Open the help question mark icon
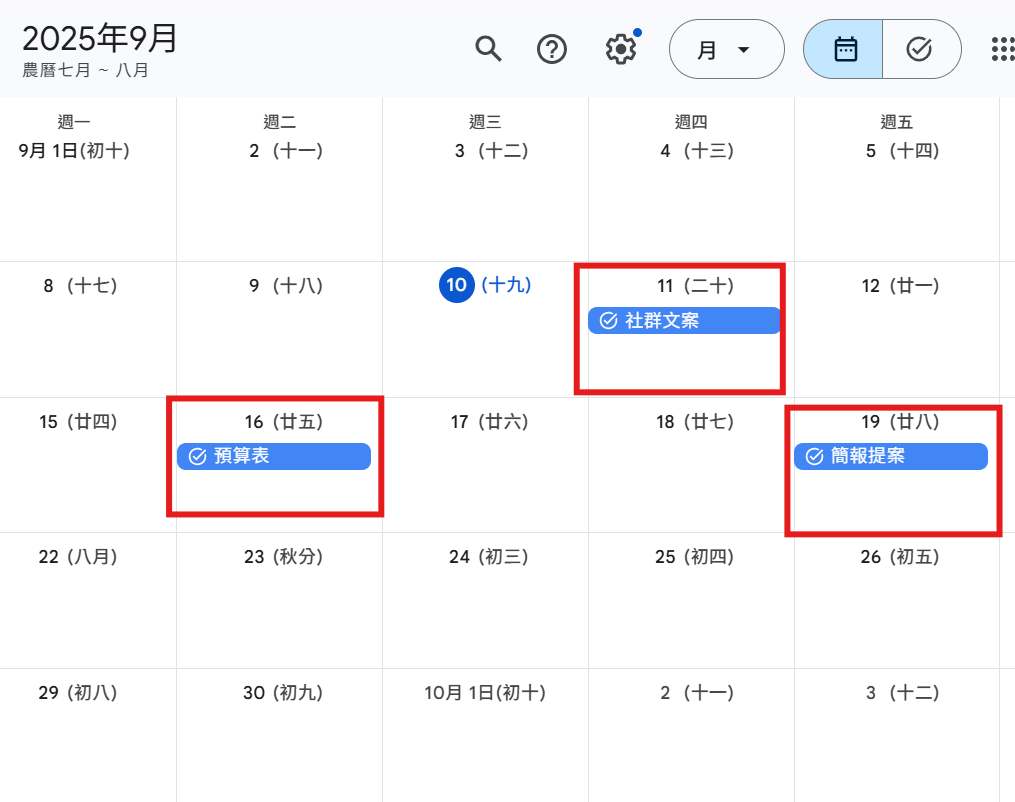1015x802 pixels. pos(552,48)
